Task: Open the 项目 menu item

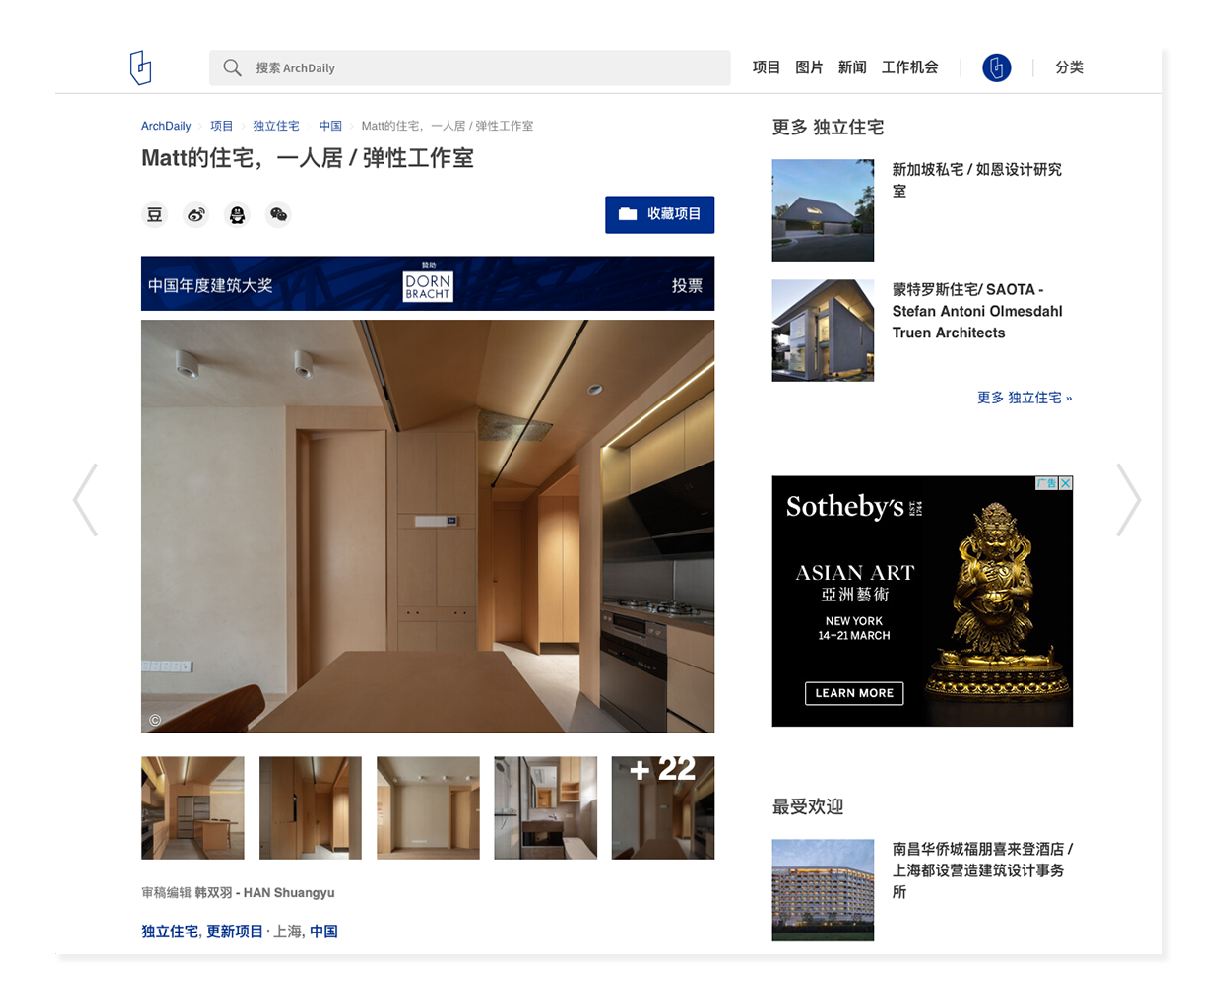Action: (766, 68)
